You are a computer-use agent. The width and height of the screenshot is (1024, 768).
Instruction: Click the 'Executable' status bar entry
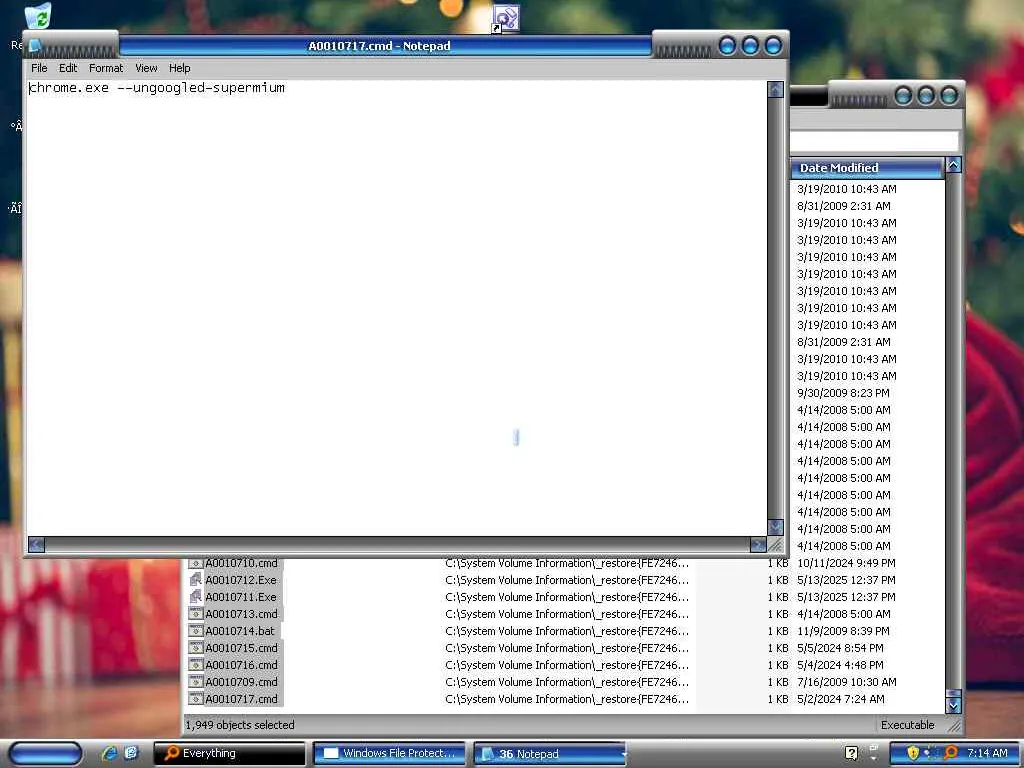click(907, 725)
